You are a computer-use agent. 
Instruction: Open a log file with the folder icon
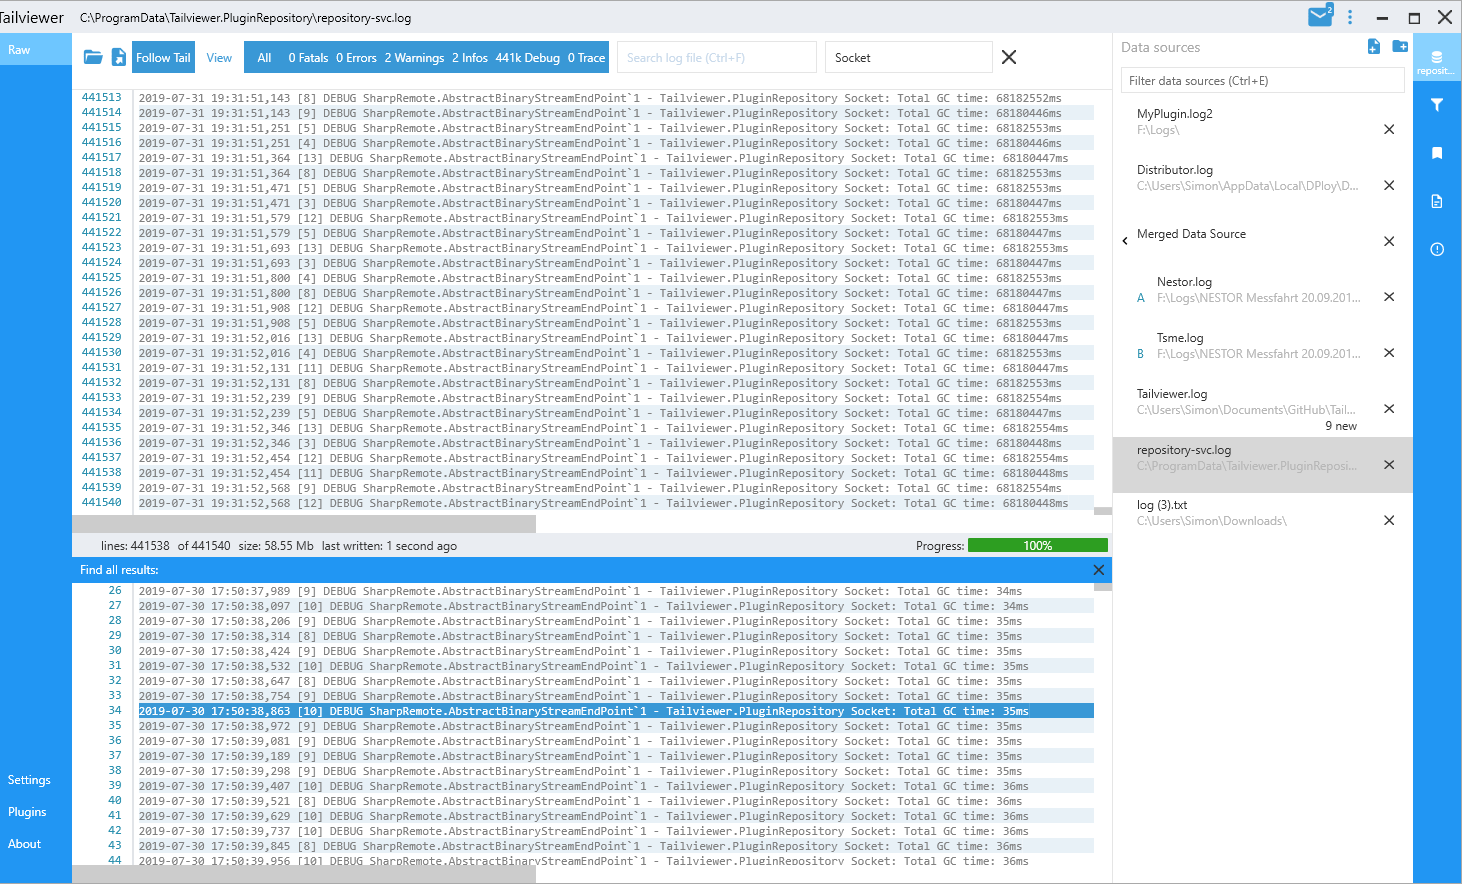(92, 57)
